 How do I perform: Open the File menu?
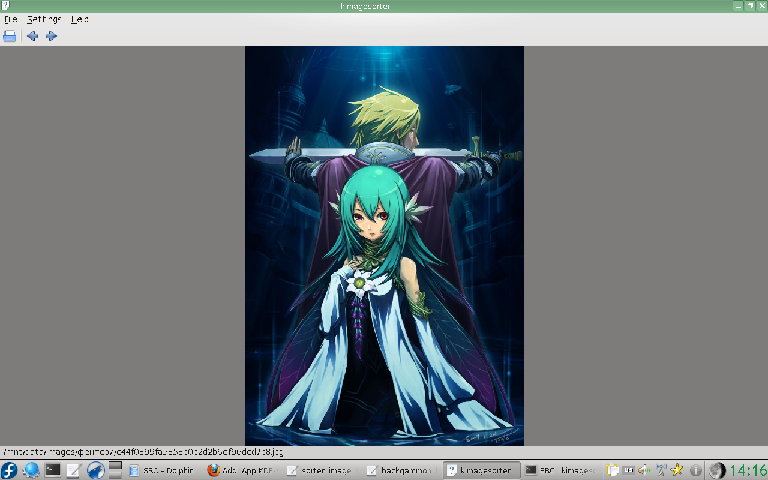(11, 19)
